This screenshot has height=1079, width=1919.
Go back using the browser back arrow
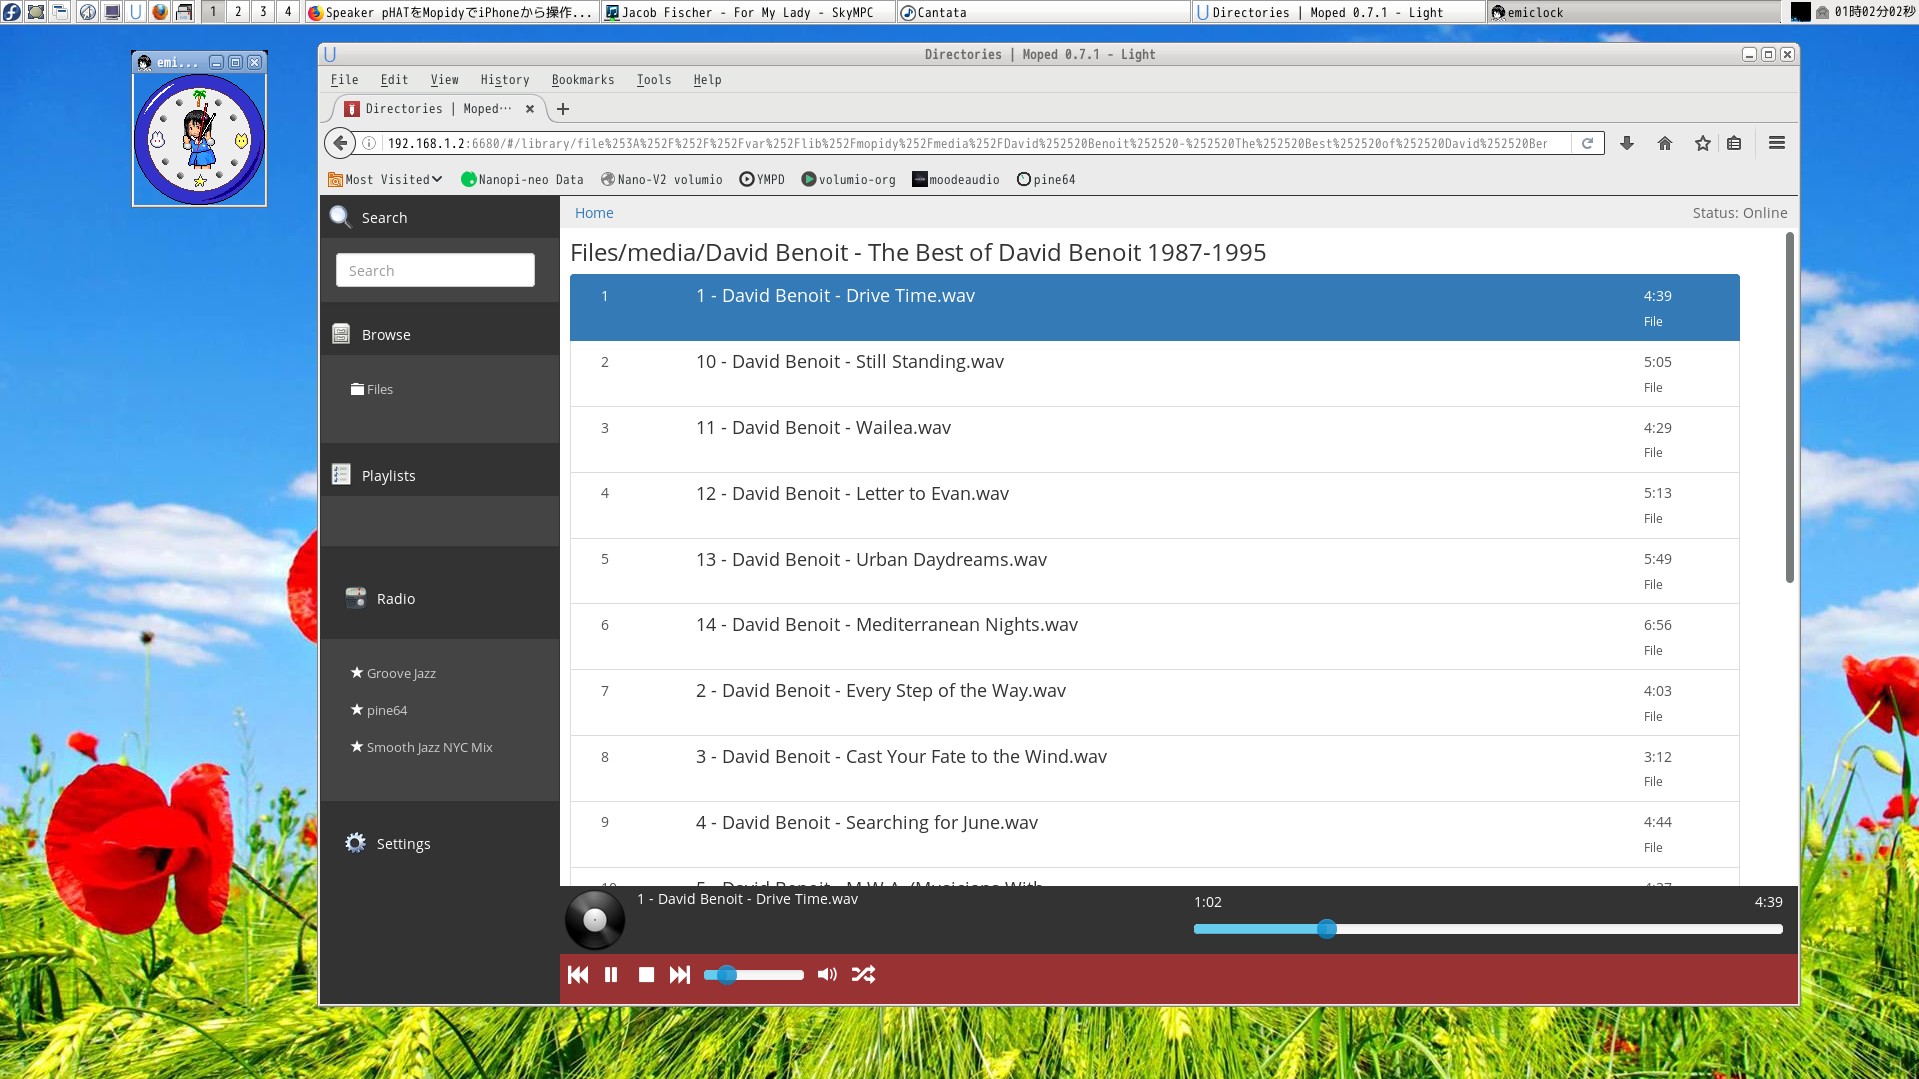click(x=340, y=143)
